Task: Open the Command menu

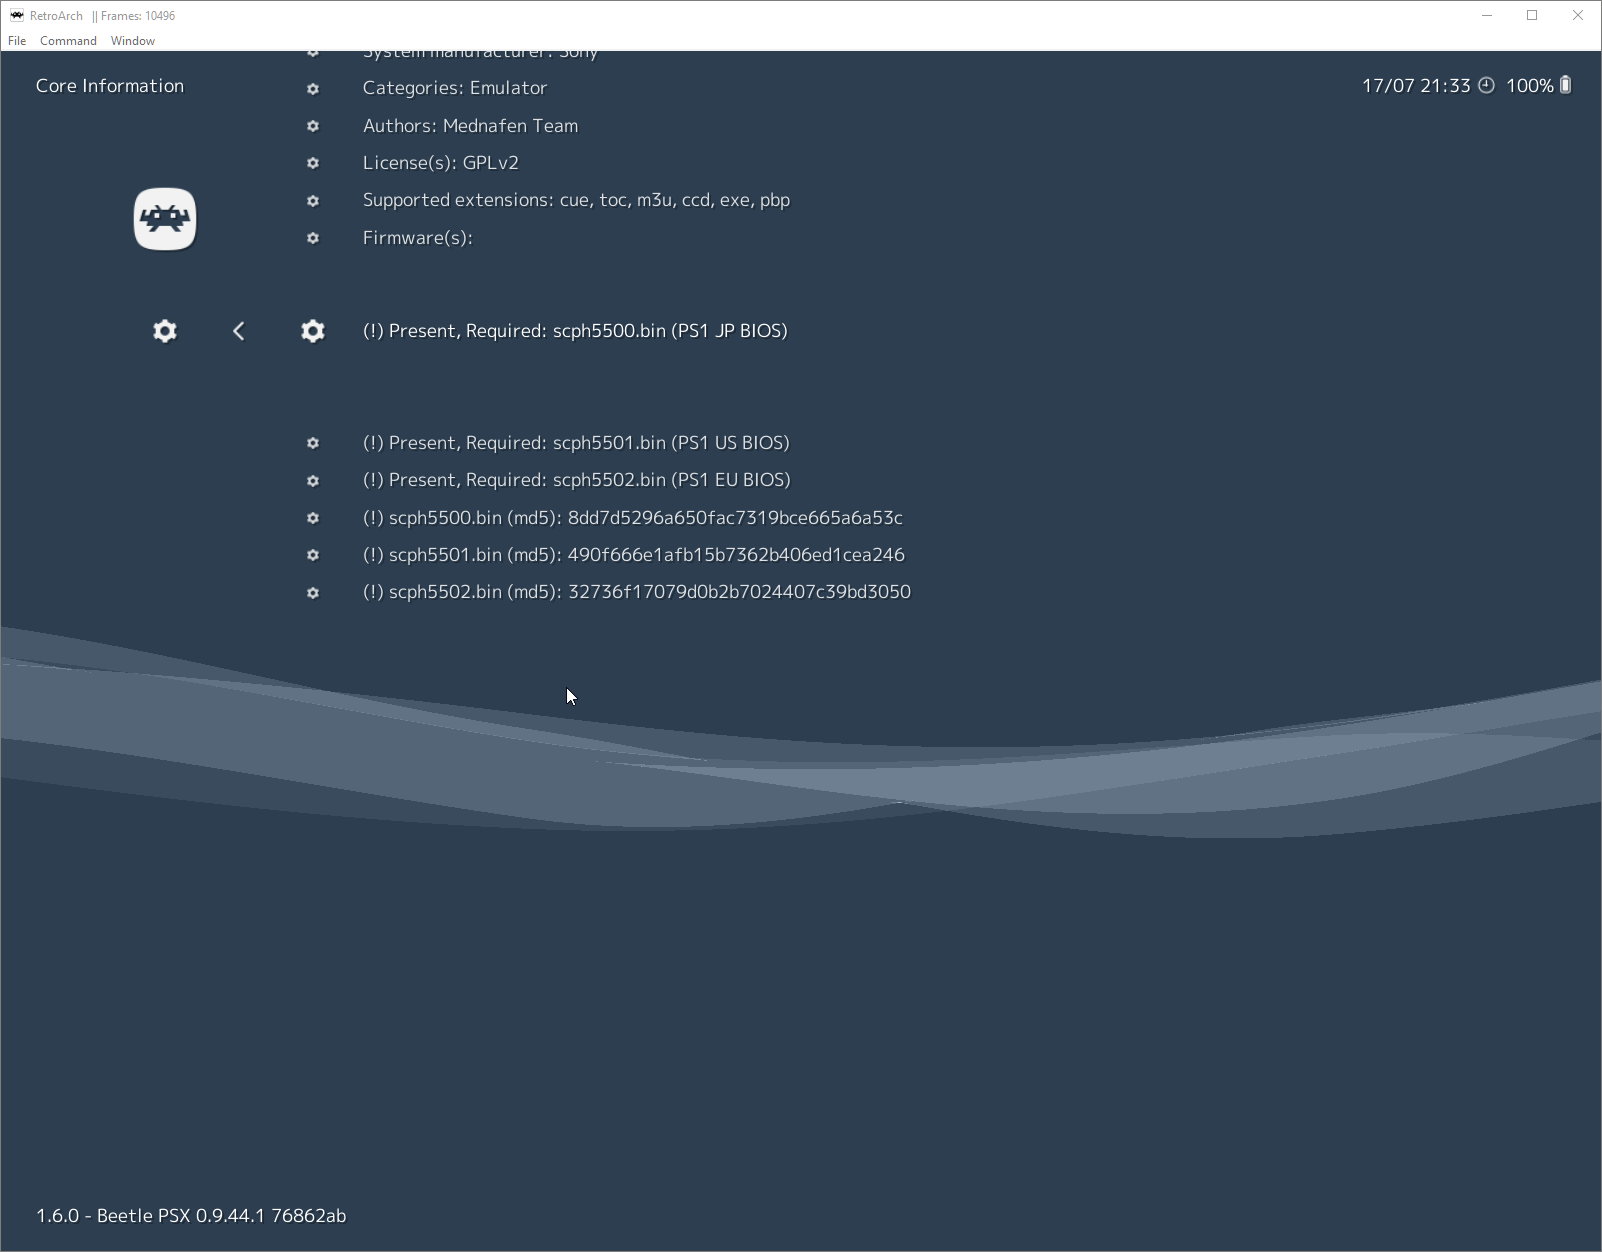Action: [68, 41]
